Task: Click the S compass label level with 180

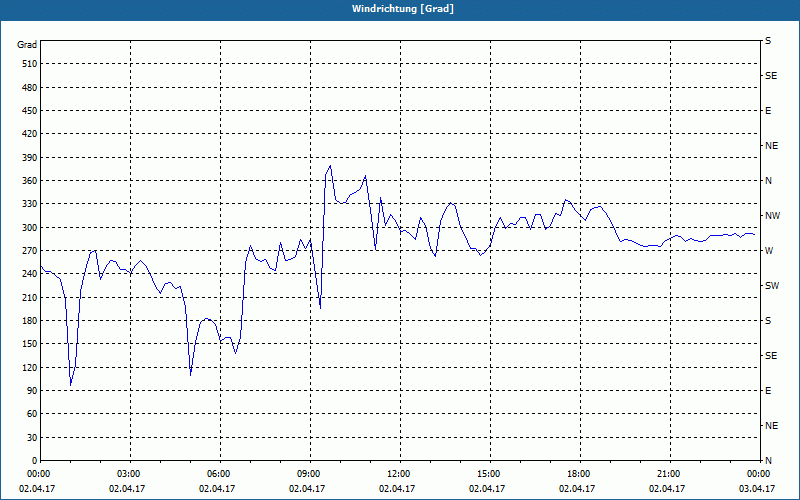Action: coord(768,320)
